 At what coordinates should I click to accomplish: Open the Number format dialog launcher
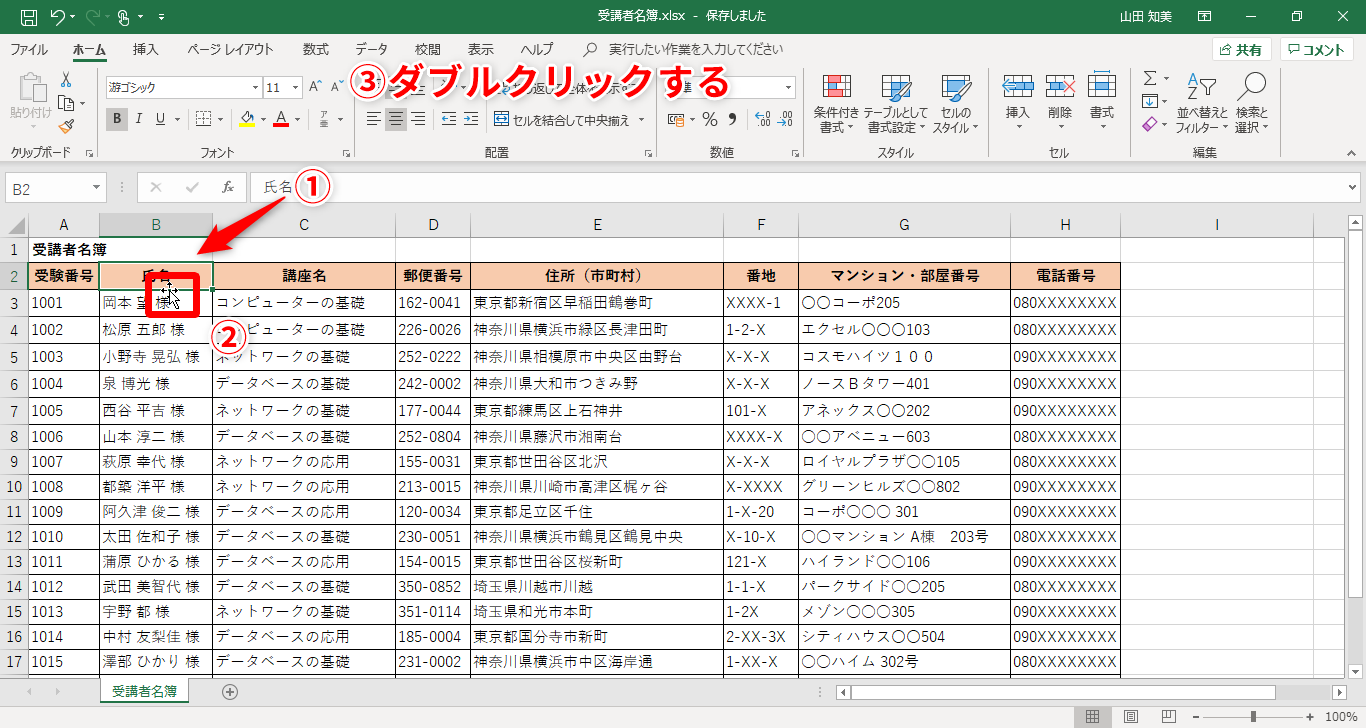pyautogui.click(x=796, y=153)
